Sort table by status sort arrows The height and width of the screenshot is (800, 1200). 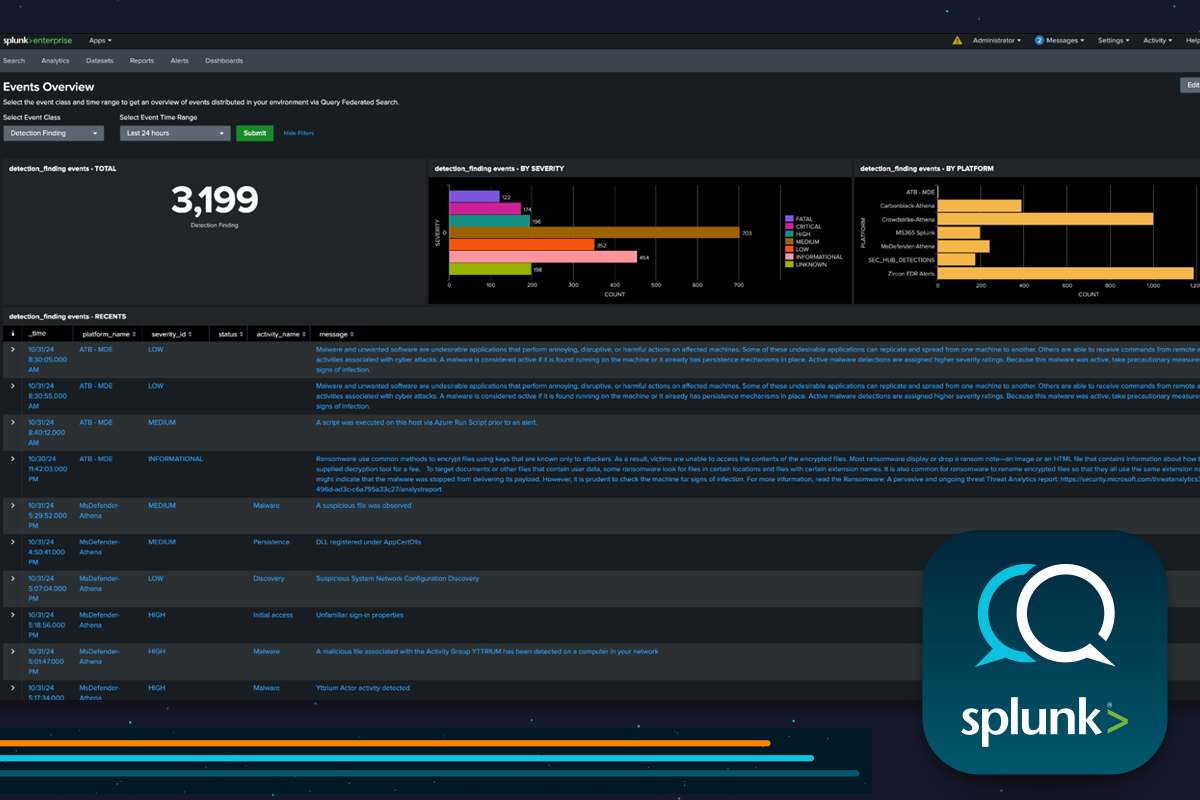coord(241,334)
